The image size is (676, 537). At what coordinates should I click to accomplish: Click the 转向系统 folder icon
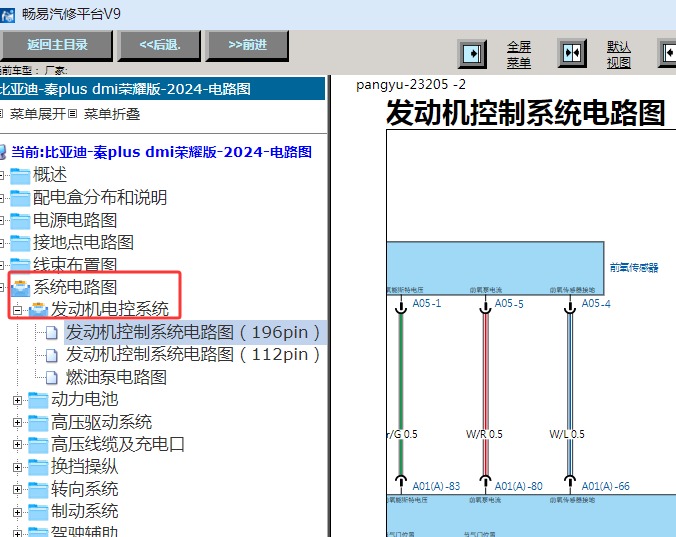38,490
